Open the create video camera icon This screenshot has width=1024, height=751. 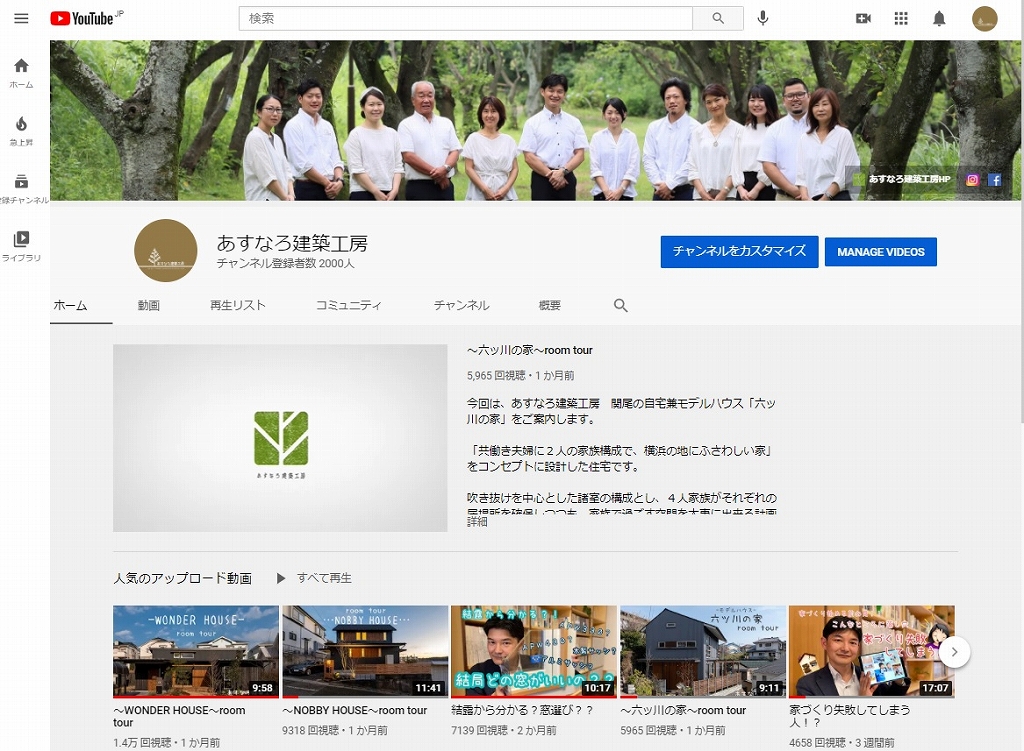[x=863, y=18]
